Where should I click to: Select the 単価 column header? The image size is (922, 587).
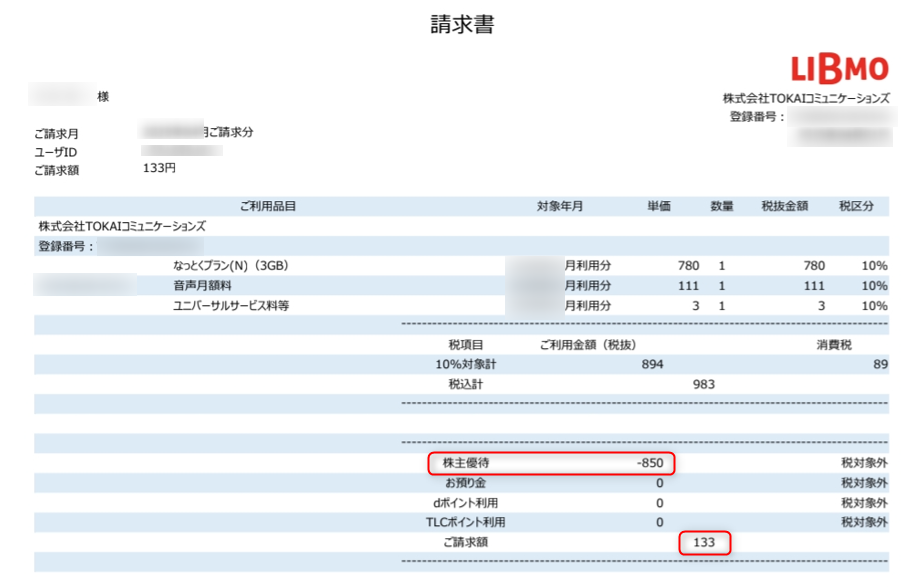659,206
